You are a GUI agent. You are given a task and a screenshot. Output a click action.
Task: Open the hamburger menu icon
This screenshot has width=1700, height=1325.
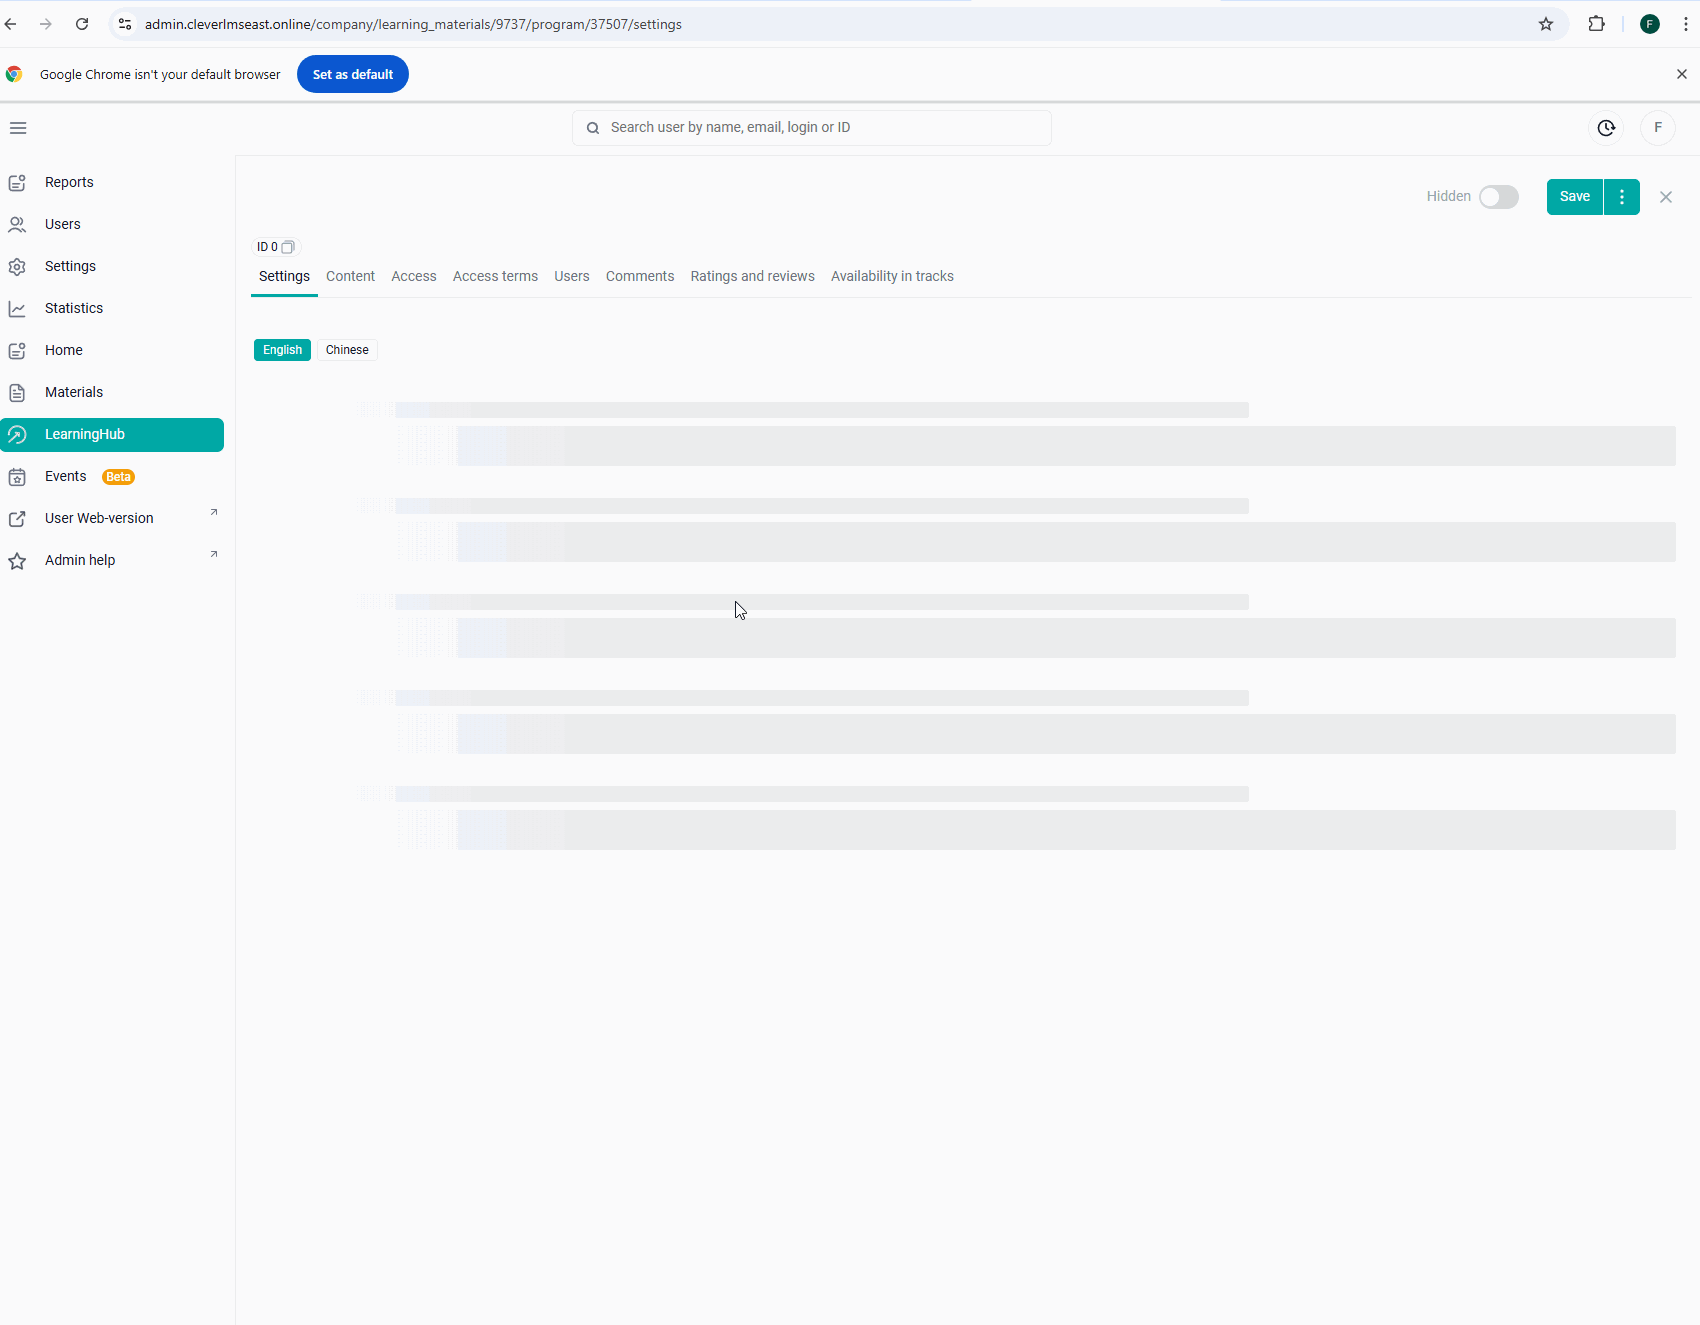click(18, 128)
